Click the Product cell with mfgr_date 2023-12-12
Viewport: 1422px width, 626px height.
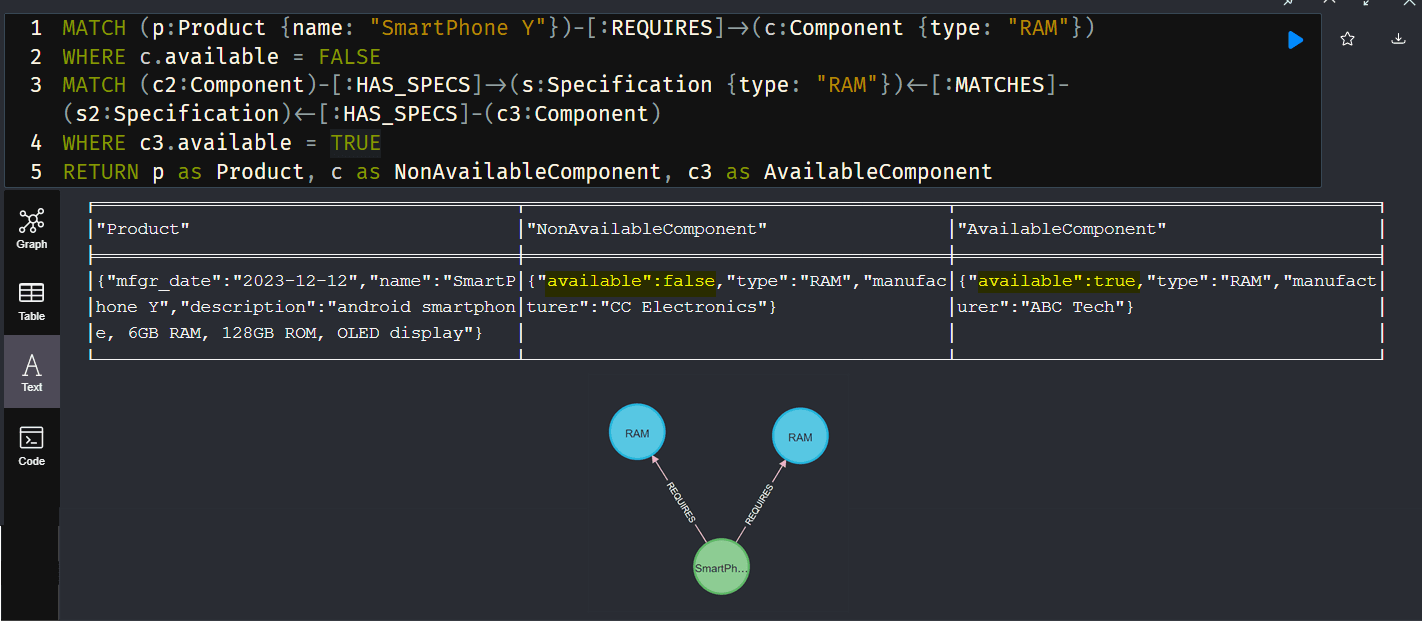305,307
